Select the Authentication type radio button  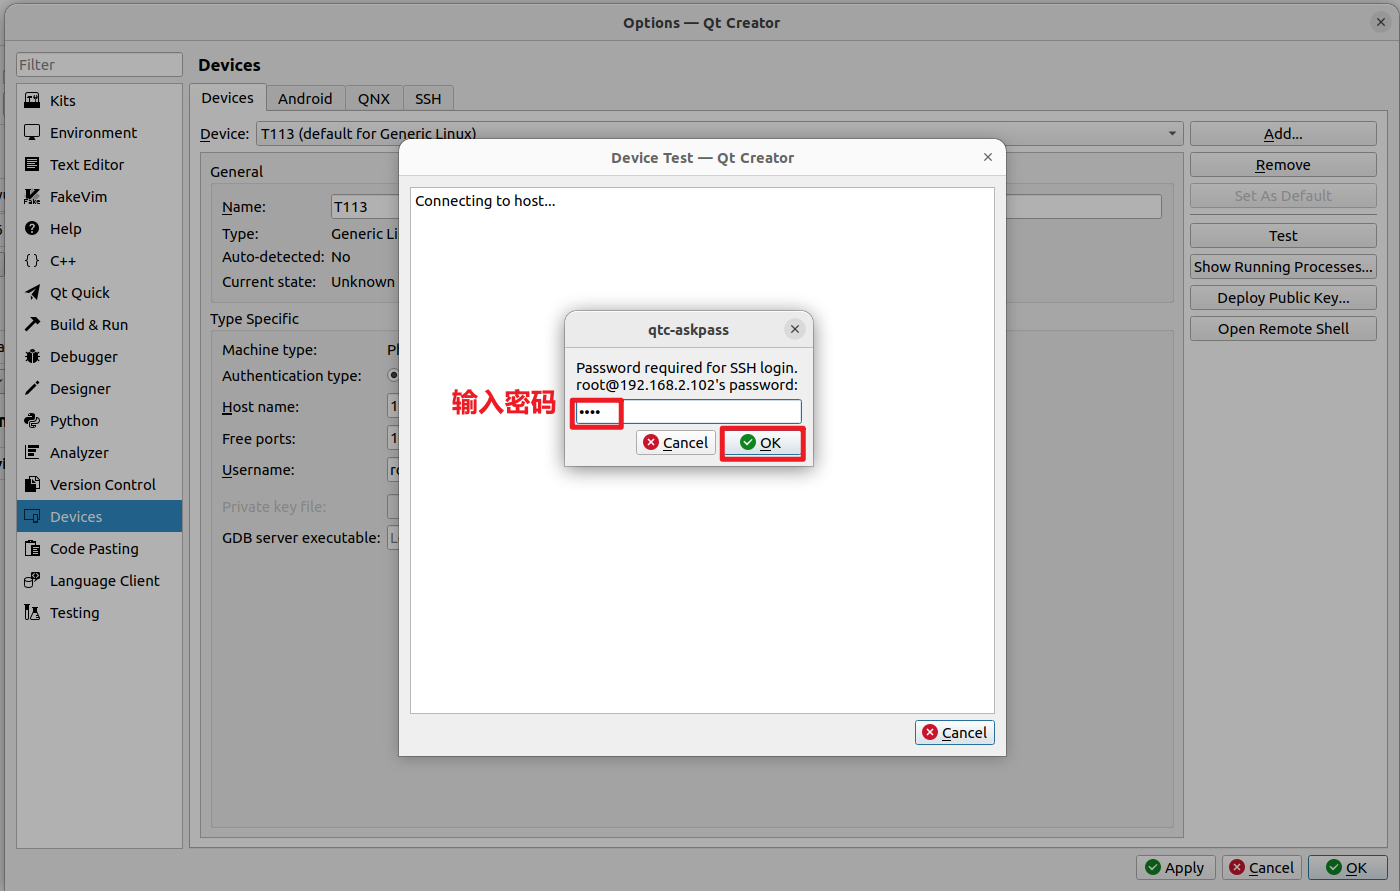click(393, 375)
